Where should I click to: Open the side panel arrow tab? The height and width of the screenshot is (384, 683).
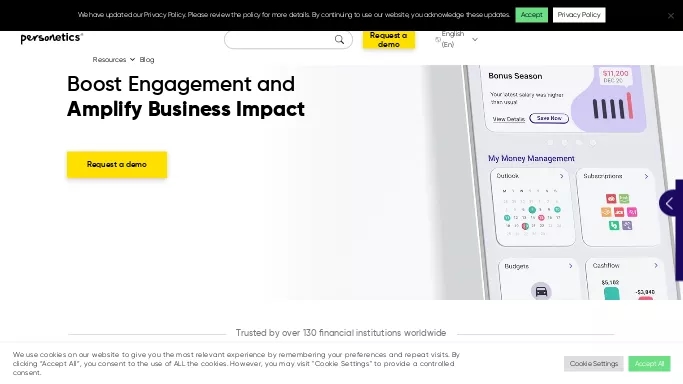point(670,203)
